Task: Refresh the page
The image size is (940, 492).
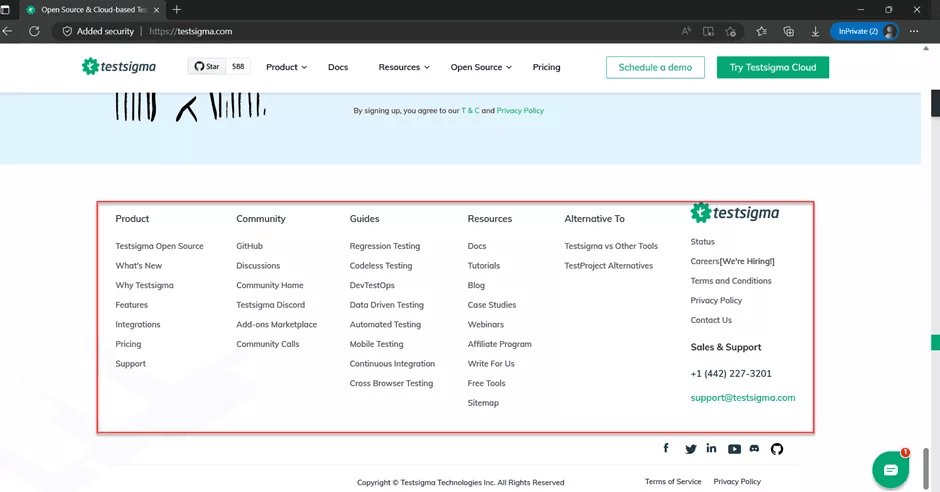Action: [x=34, y=31]
